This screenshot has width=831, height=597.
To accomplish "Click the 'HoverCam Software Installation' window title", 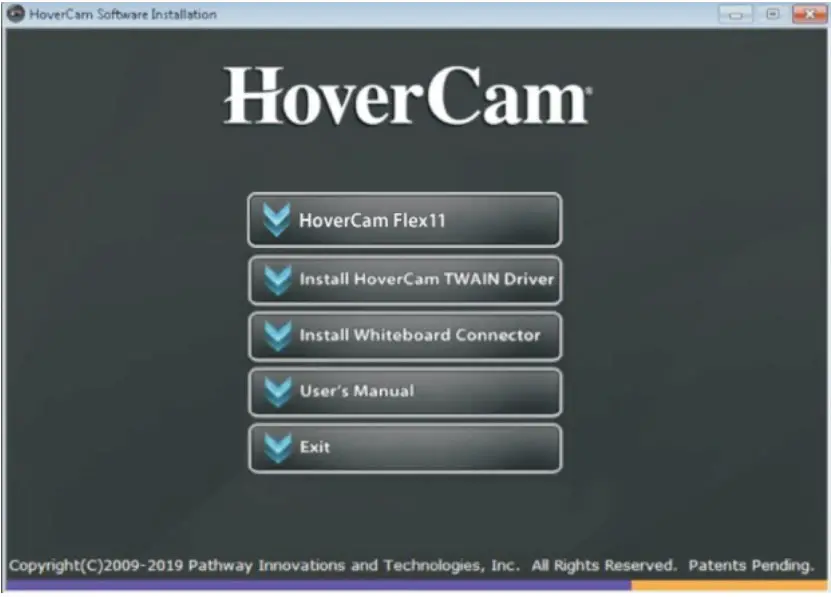I will [123, 14].
